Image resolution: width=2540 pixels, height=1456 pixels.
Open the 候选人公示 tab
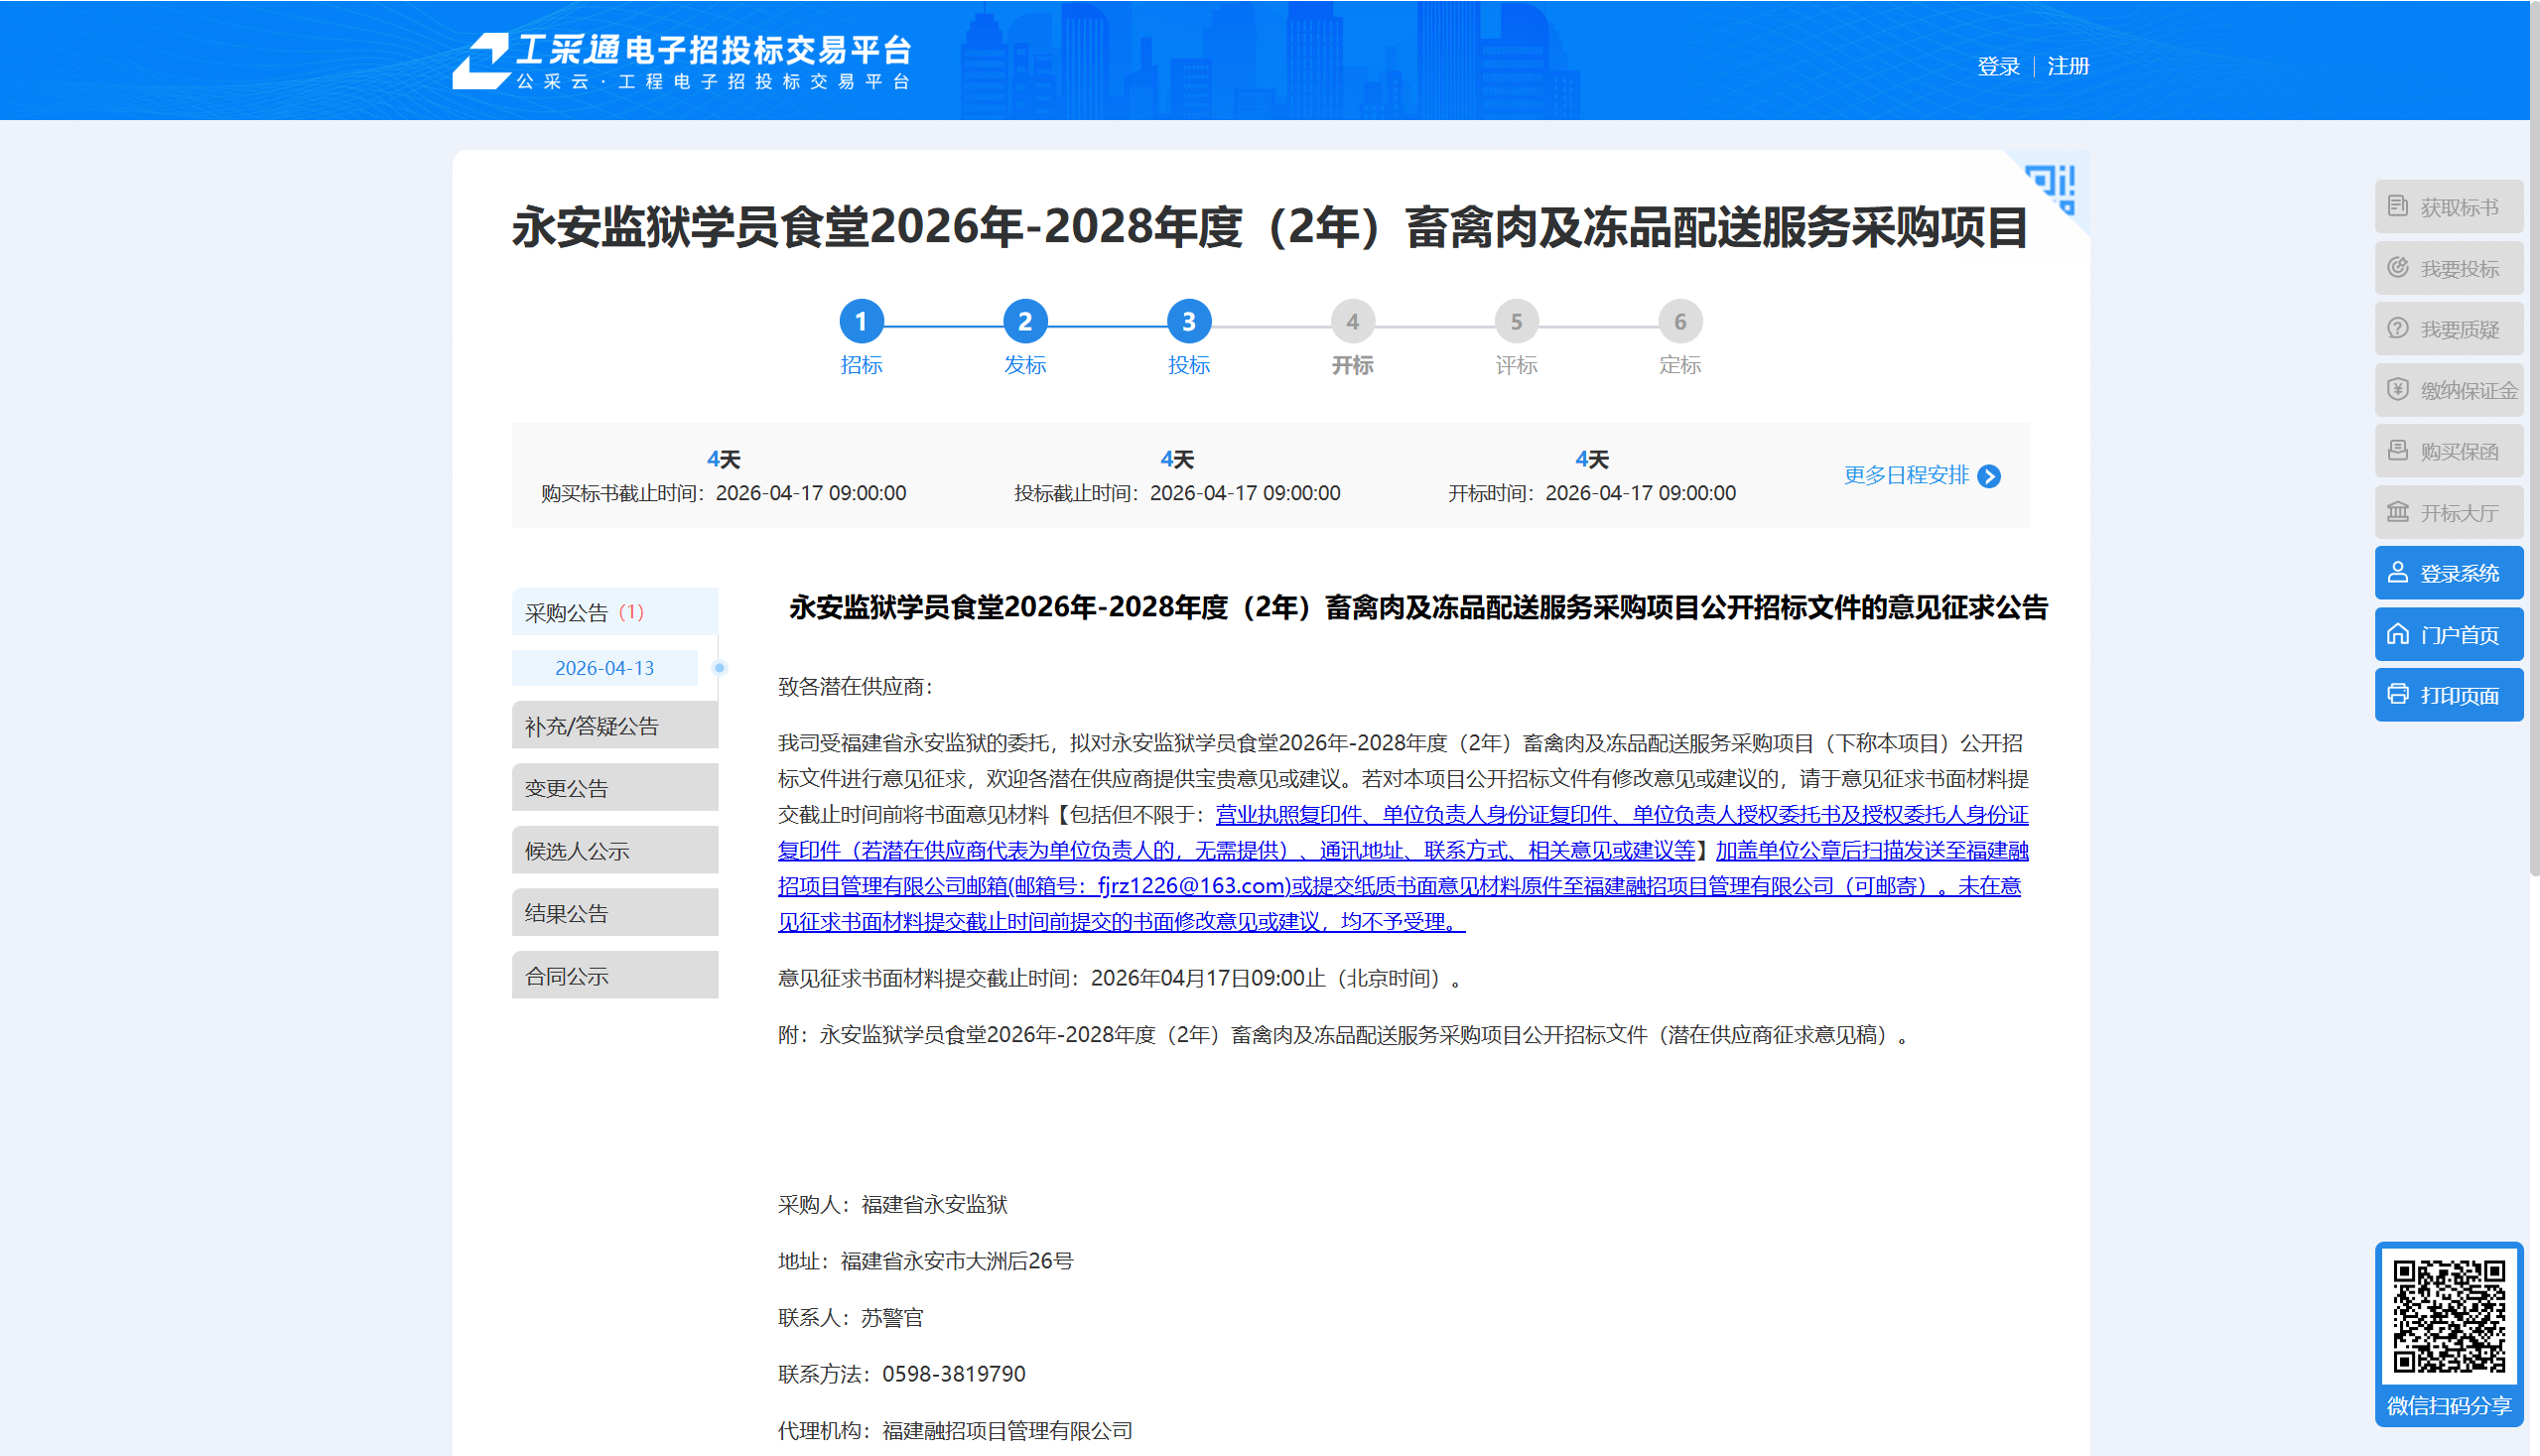(614, 850)
